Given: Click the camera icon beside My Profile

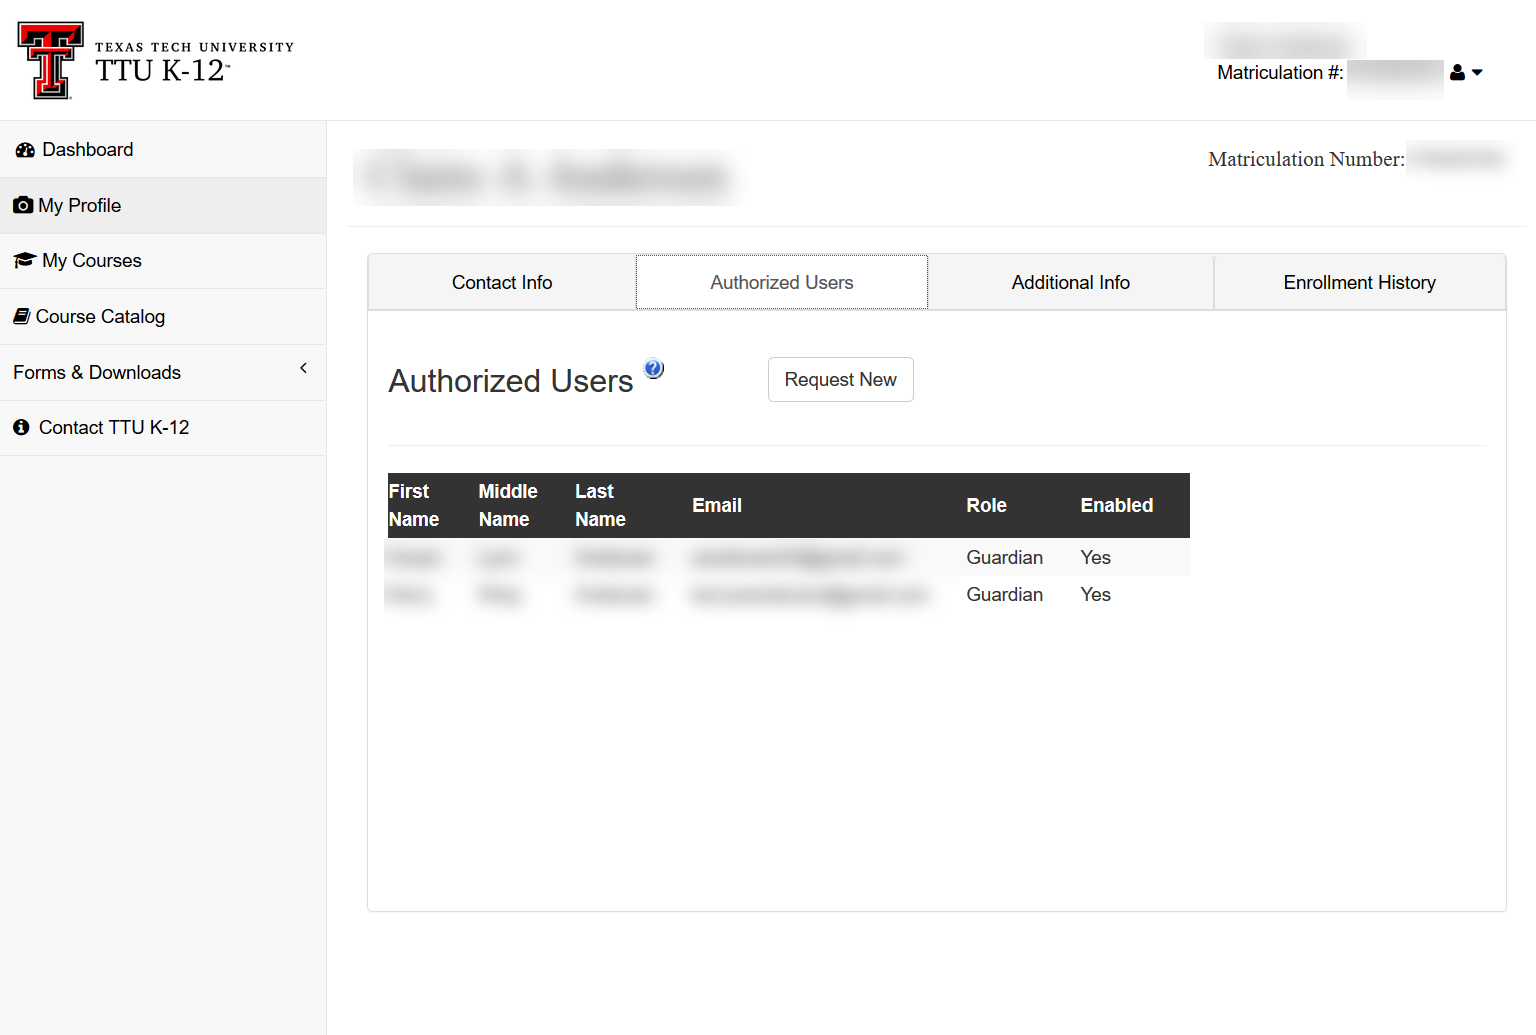Looking at the screenshot, I should [23, 206].
